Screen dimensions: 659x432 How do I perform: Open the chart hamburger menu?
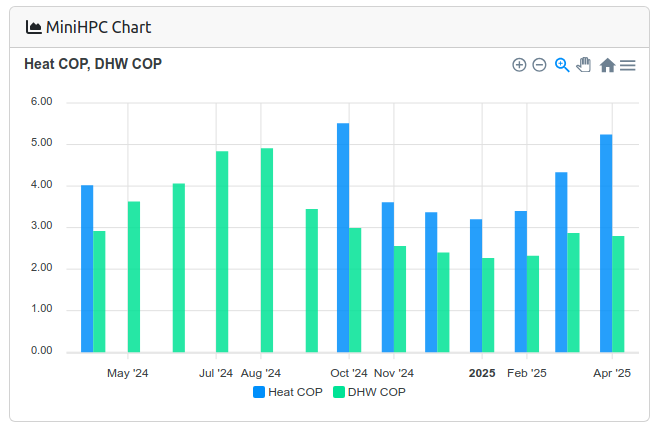[x=628, y=65]
